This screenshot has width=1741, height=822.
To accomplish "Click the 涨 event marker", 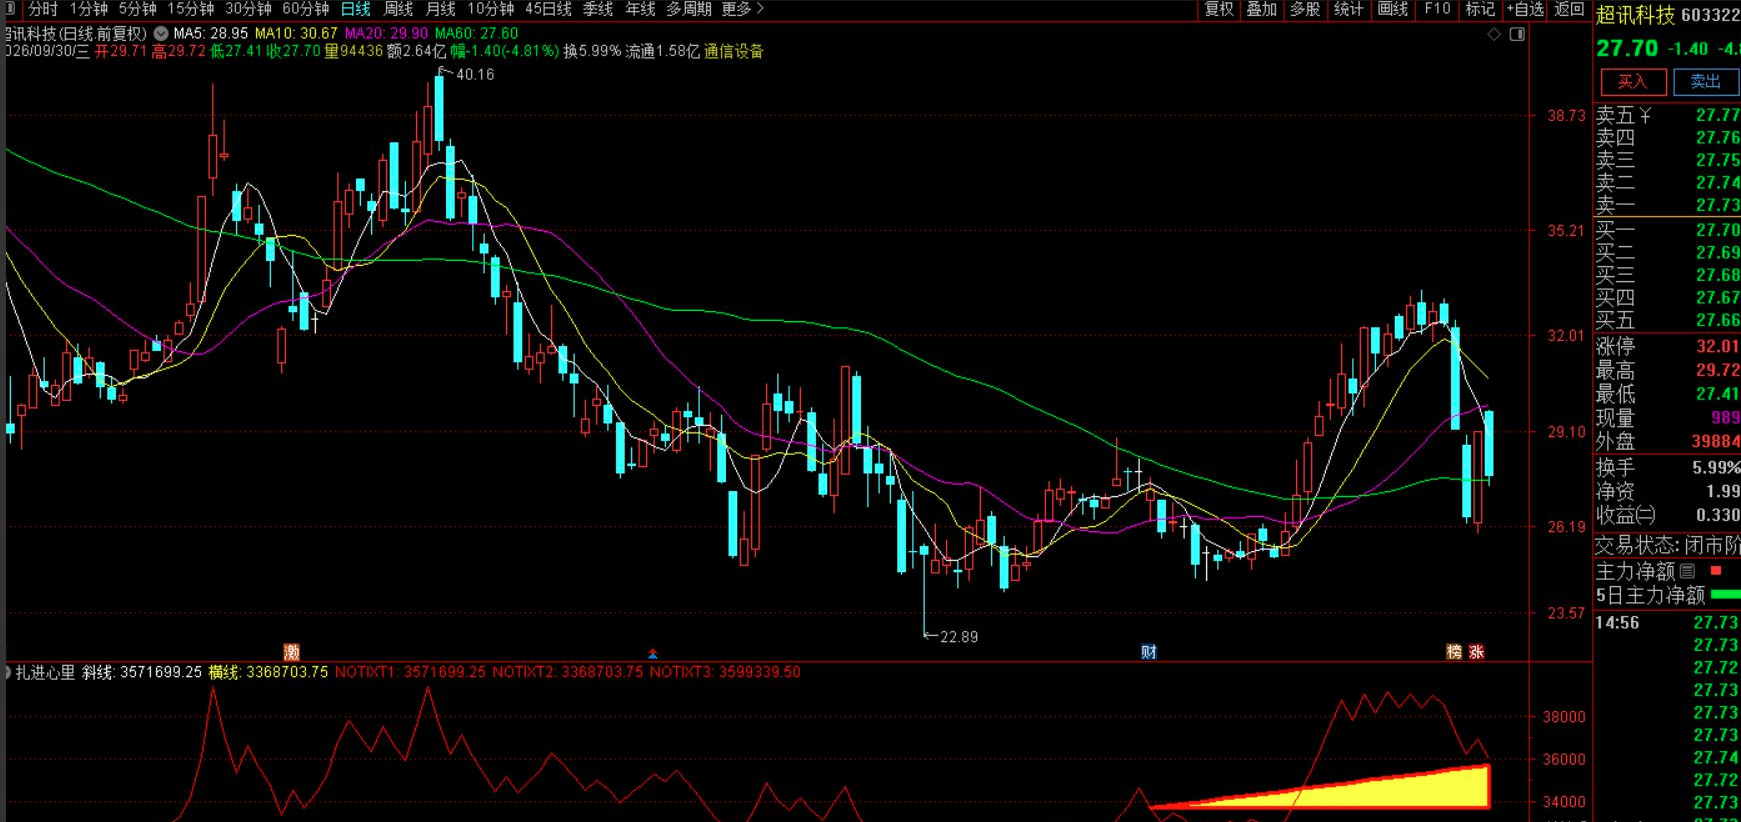I will [x=1476, y=652].
